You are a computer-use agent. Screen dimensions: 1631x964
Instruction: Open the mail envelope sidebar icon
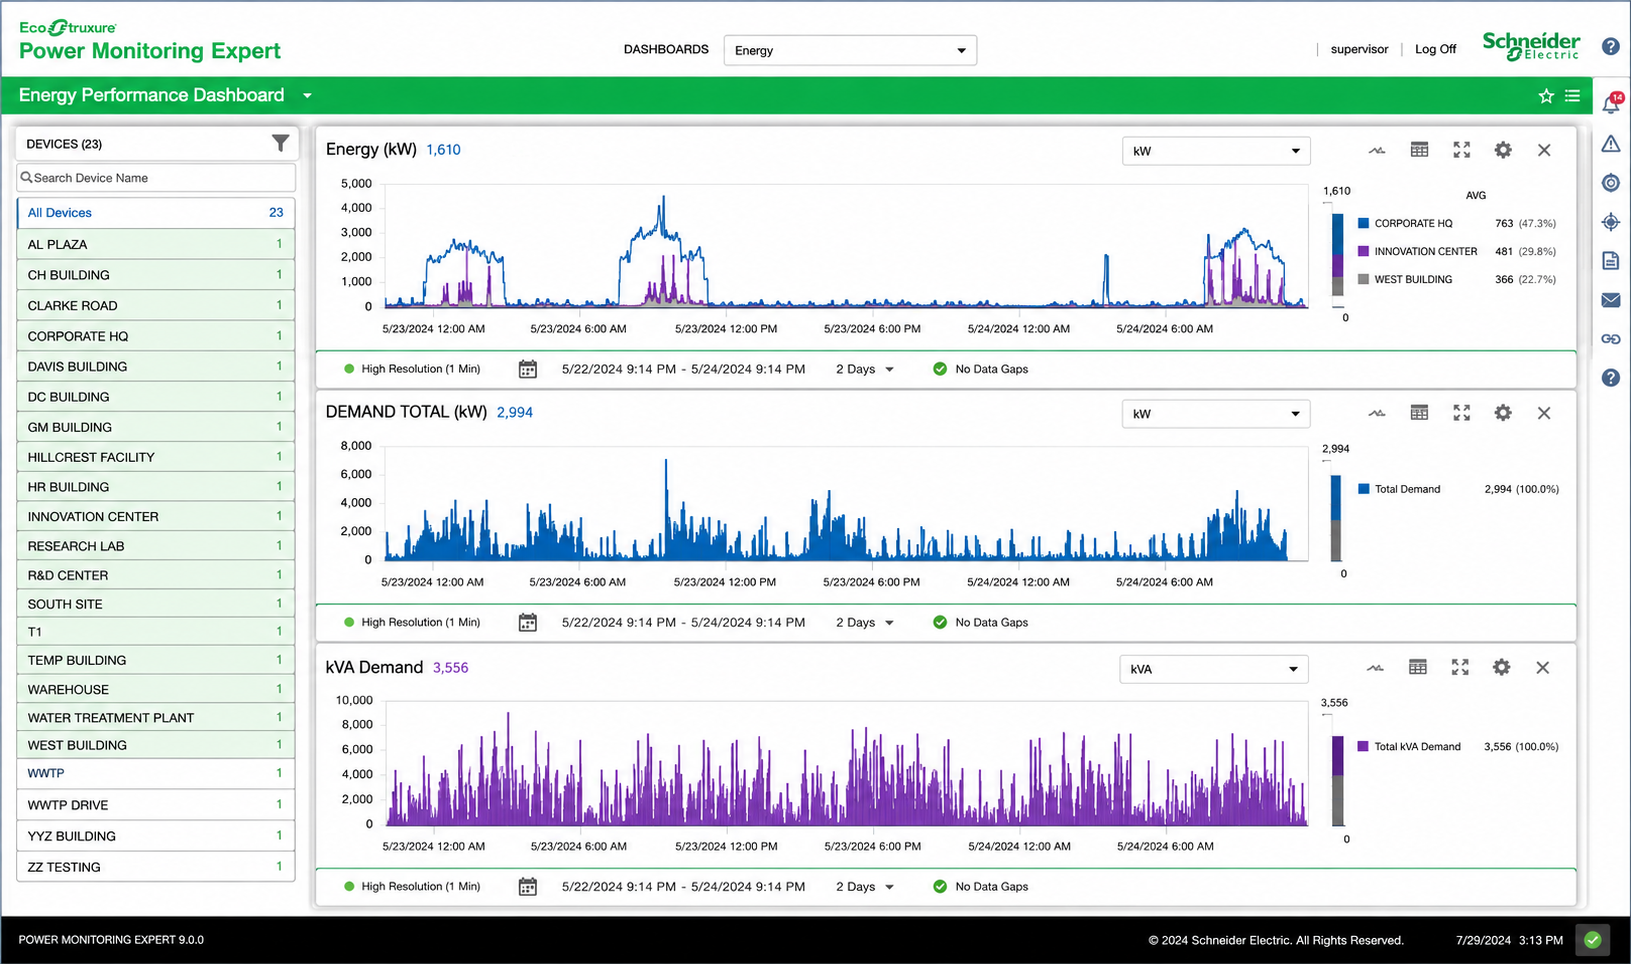1610,300
